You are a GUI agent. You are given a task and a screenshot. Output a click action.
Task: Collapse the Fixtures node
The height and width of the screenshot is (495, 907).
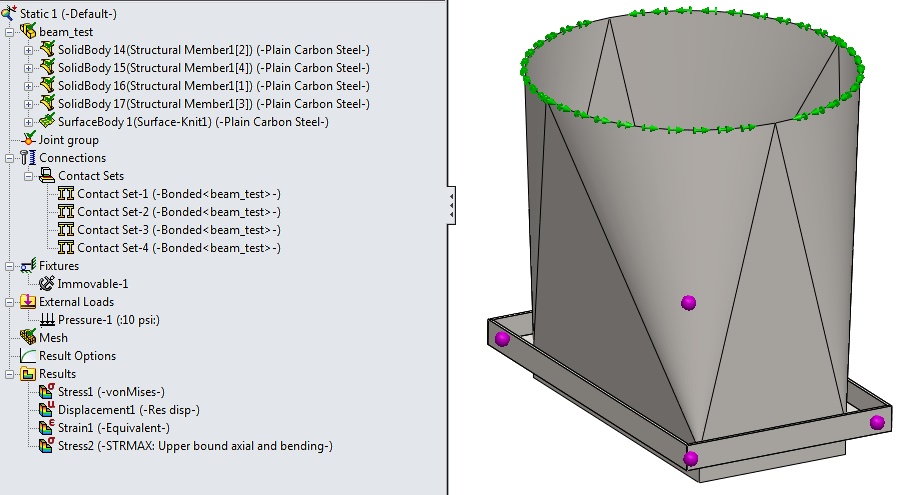coord(9,266)
